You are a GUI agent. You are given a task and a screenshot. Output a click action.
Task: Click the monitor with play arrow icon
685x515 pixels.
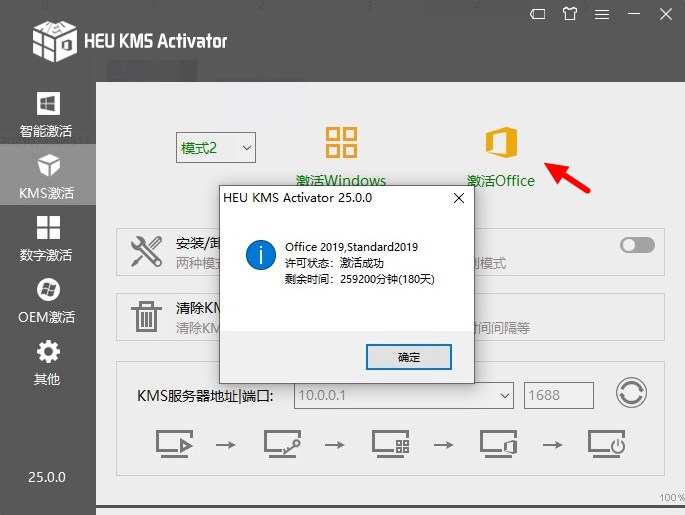pyautogui.click(x=174, y=444)
